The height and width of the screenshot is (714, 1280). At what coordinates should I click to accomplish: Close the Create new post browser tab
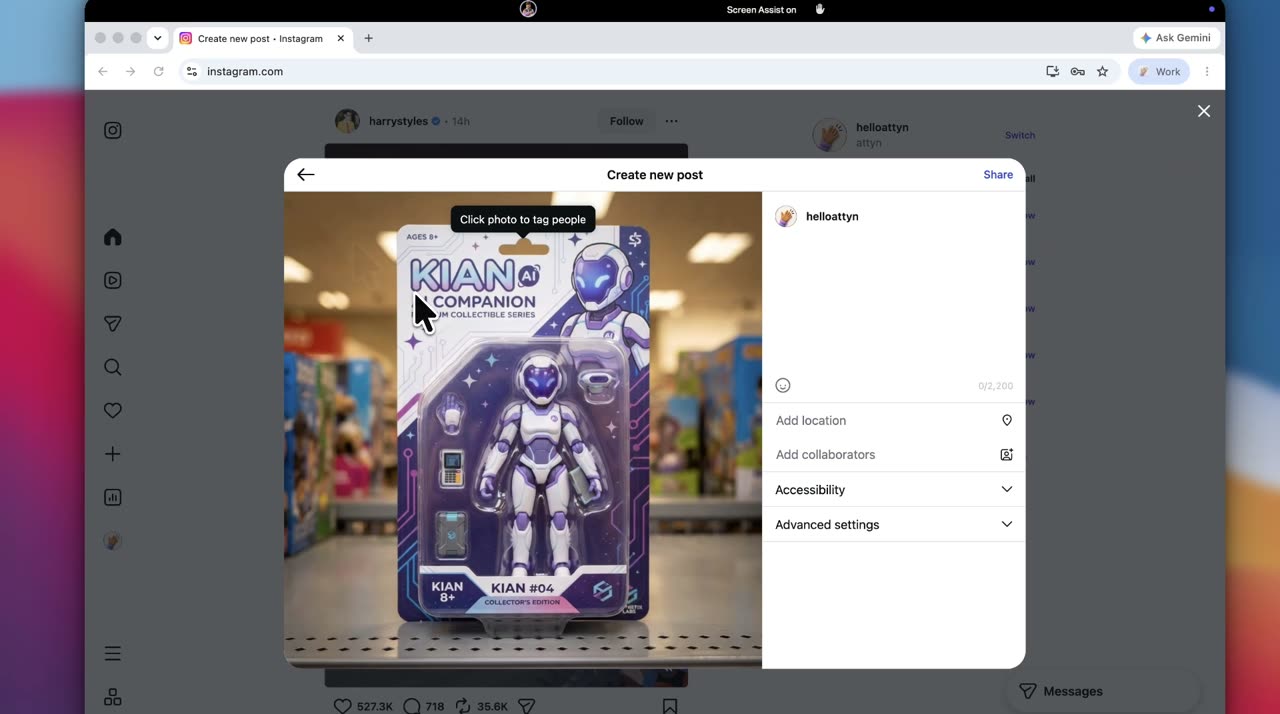[x=340, y=38]
